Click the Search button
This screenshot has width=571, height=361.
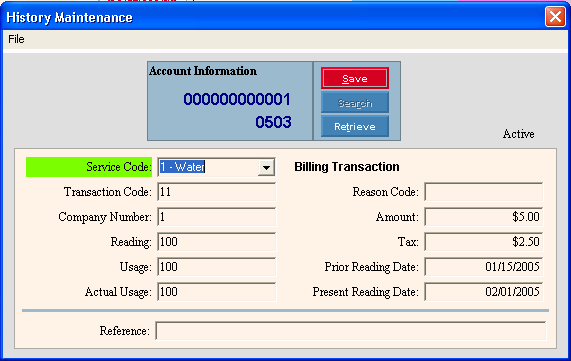coord(355,103)
